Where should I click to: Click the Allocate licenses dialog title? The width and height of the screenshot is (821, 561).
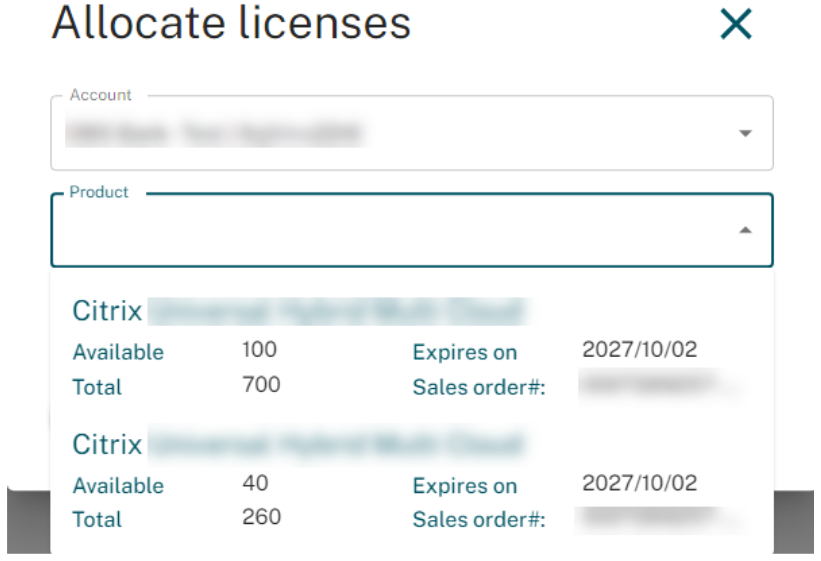231,24
